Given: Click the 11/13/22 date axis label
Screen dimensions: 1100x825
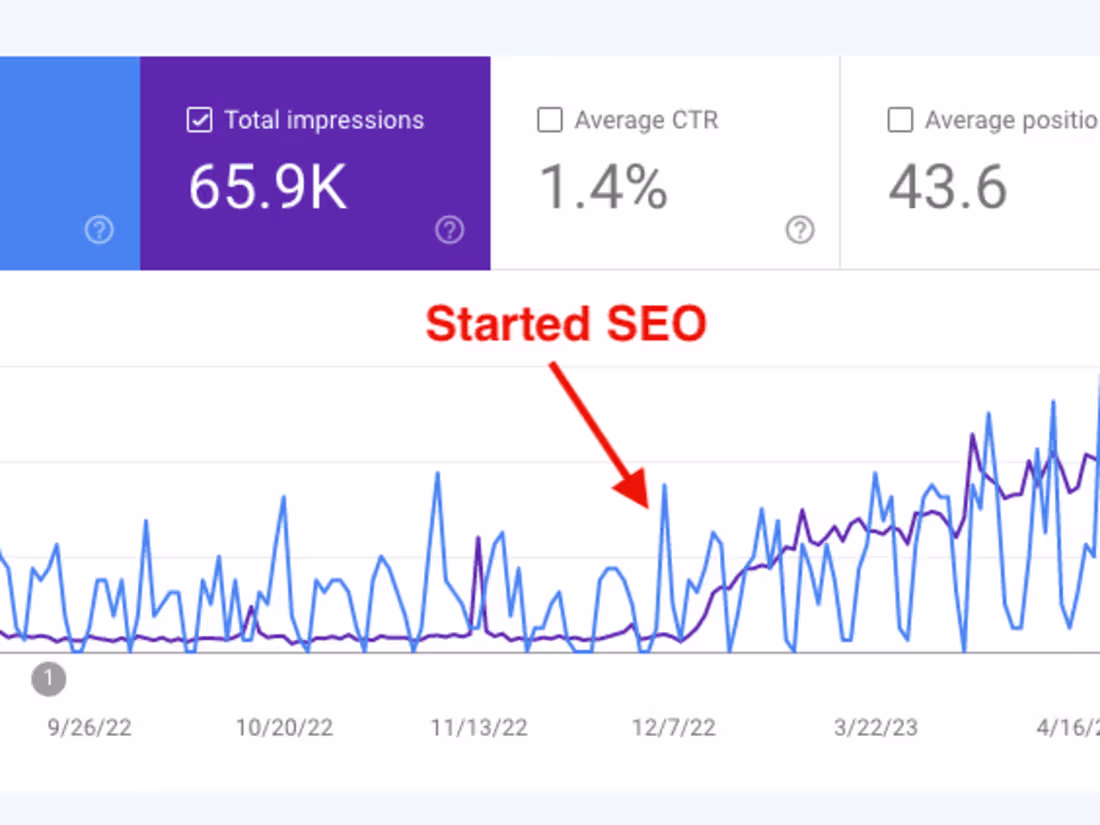Looking at the screenshot, I should click(x=479, y=727).
